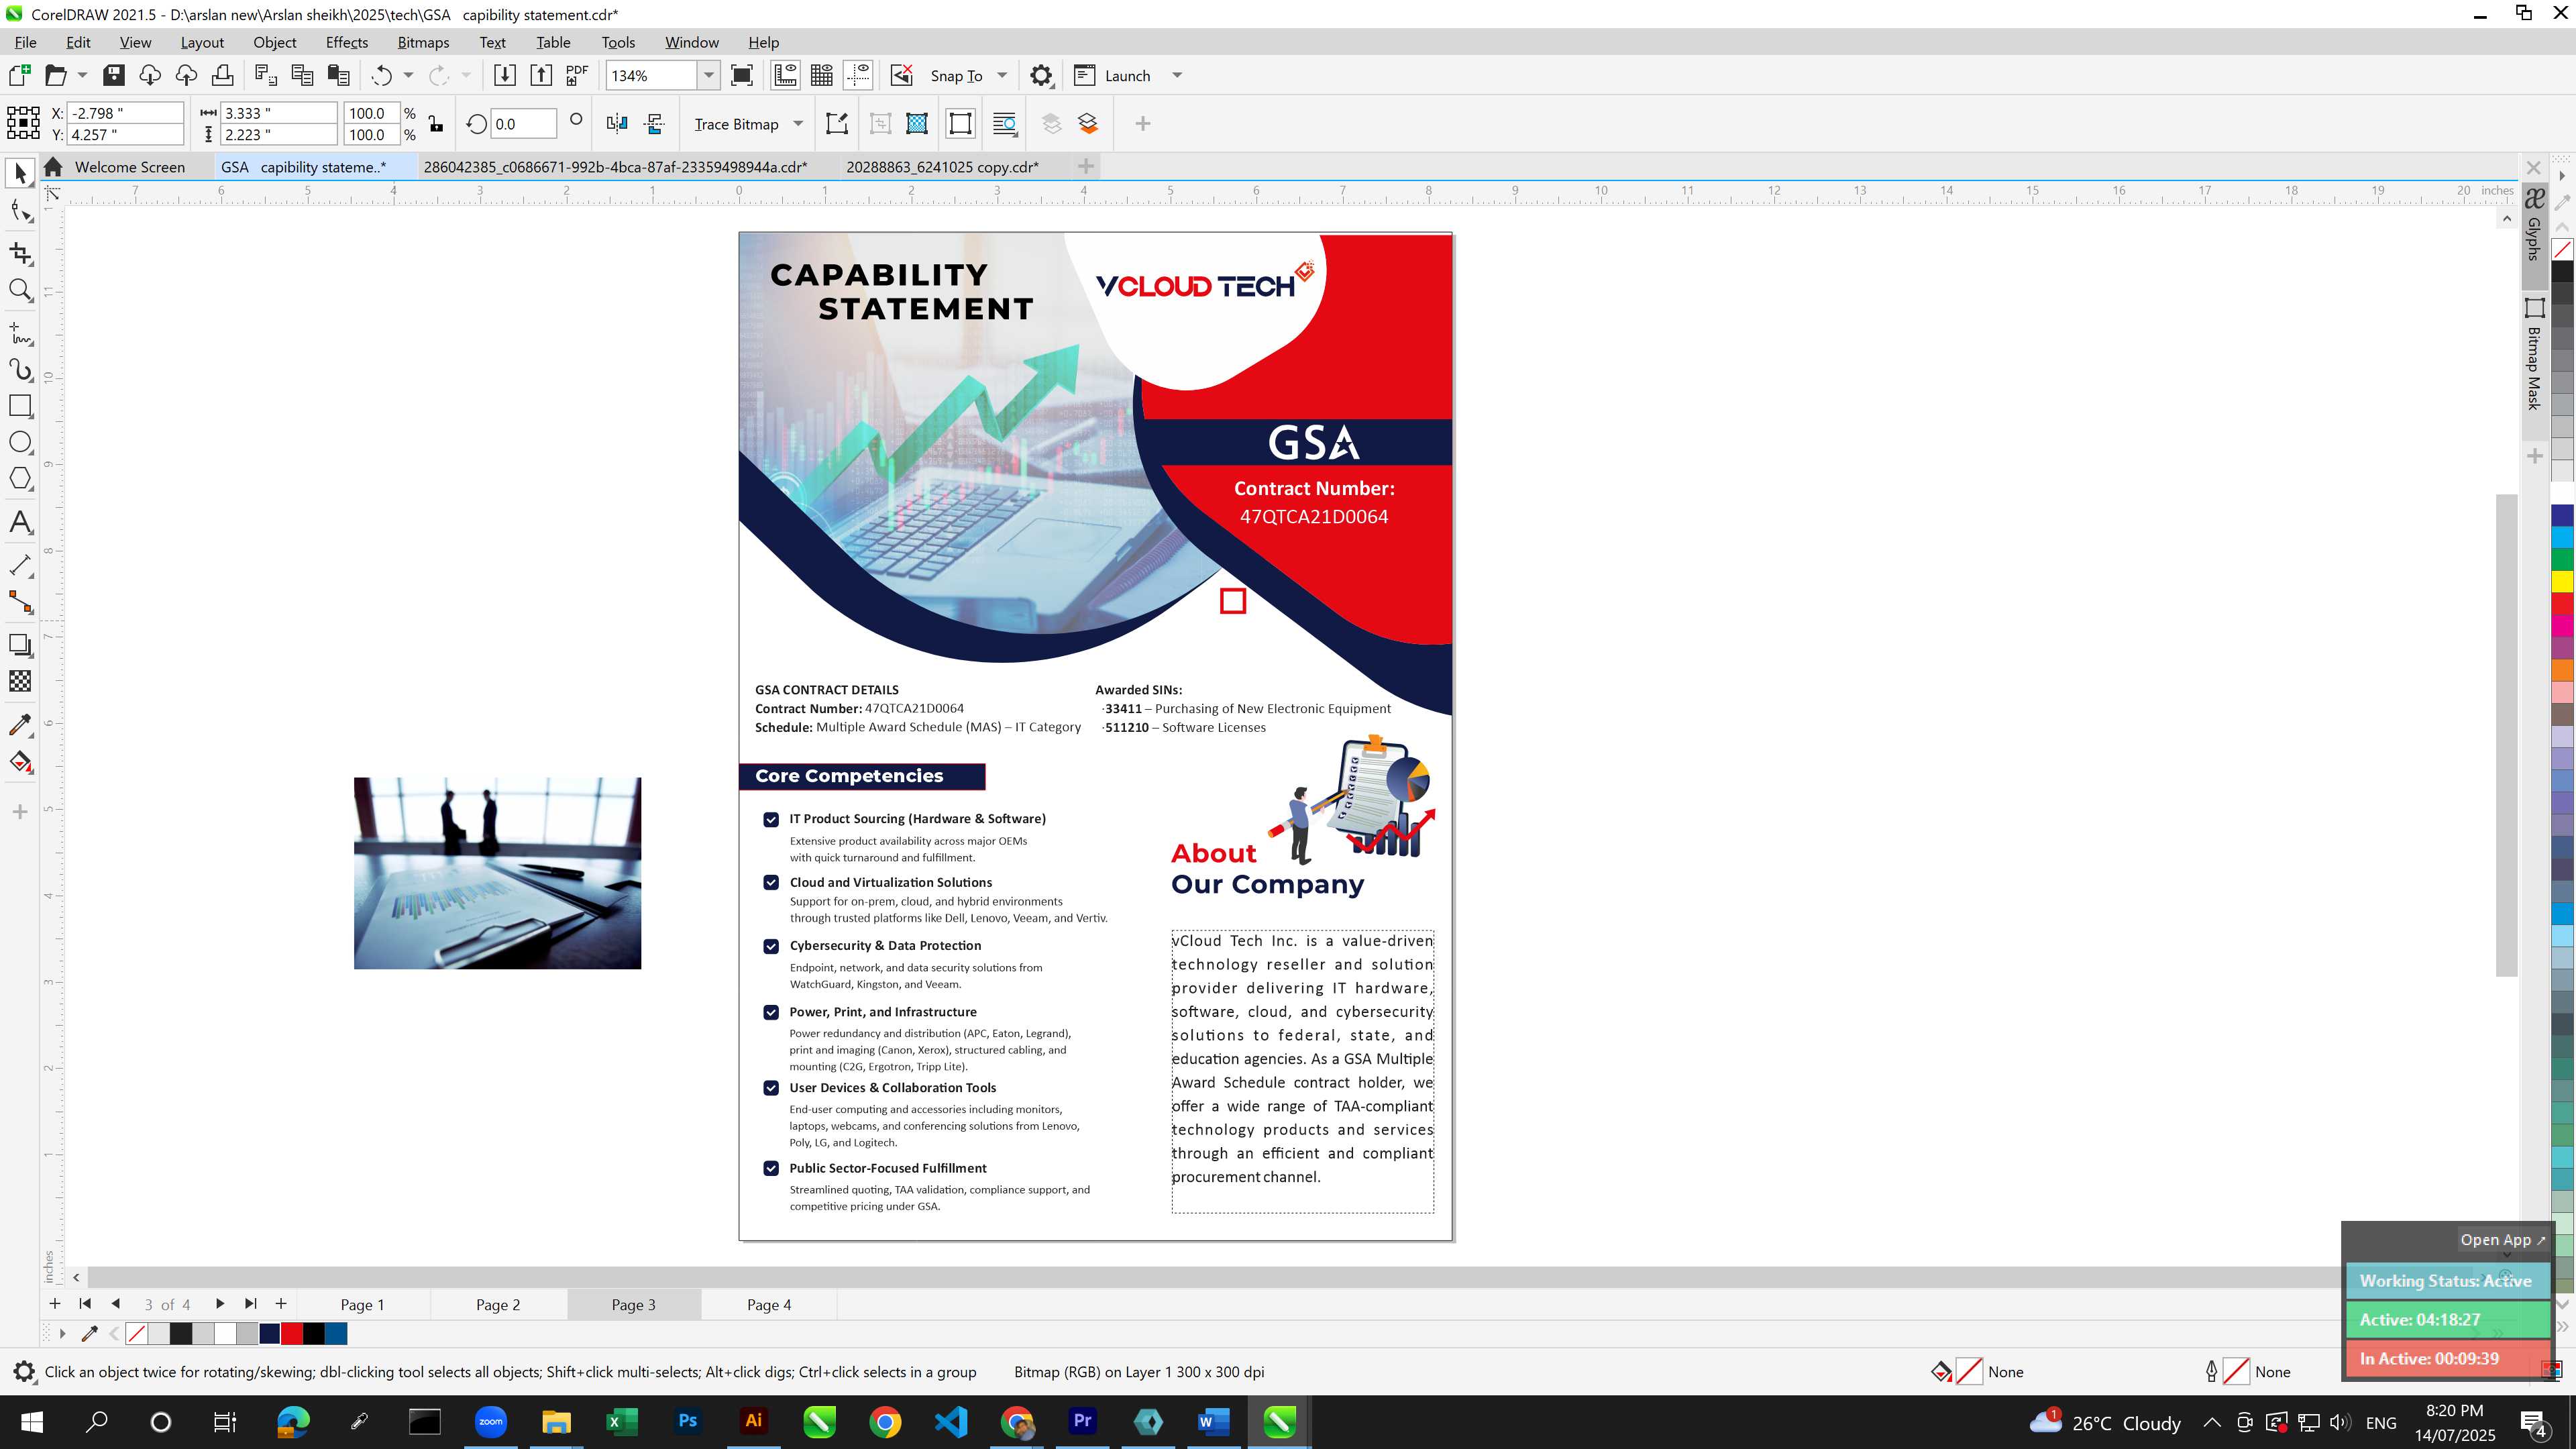The image size is (2576, 1449).
Task: Expand the document palette flyout arrow
Action: (x=62, y=1334)
